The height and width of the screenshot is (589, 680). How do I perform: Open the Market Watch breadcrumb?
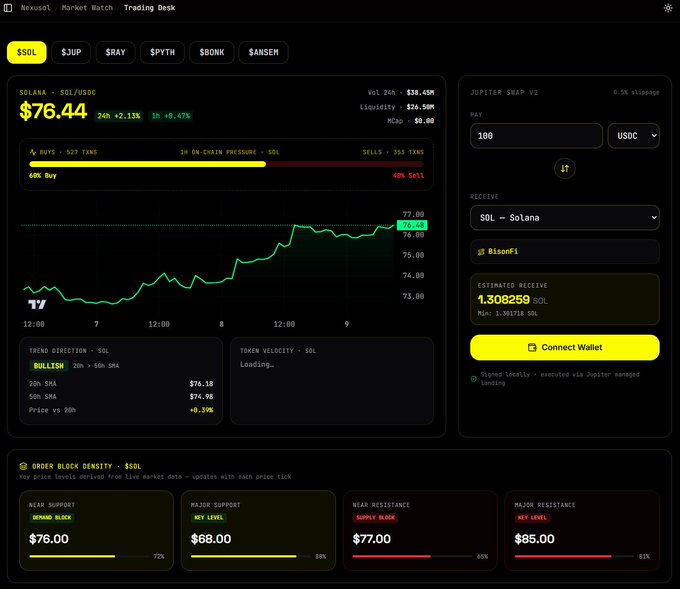(x=87, y=8)
